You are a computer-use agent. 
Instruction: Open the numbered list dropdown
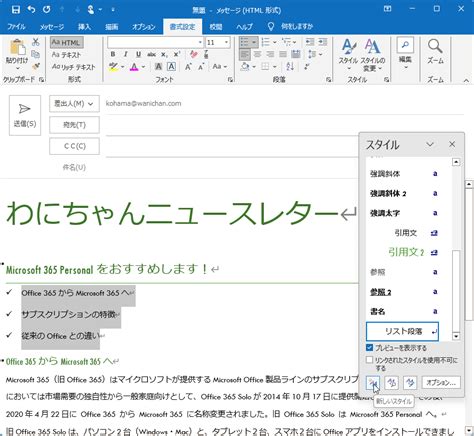[x=275, y=42]
